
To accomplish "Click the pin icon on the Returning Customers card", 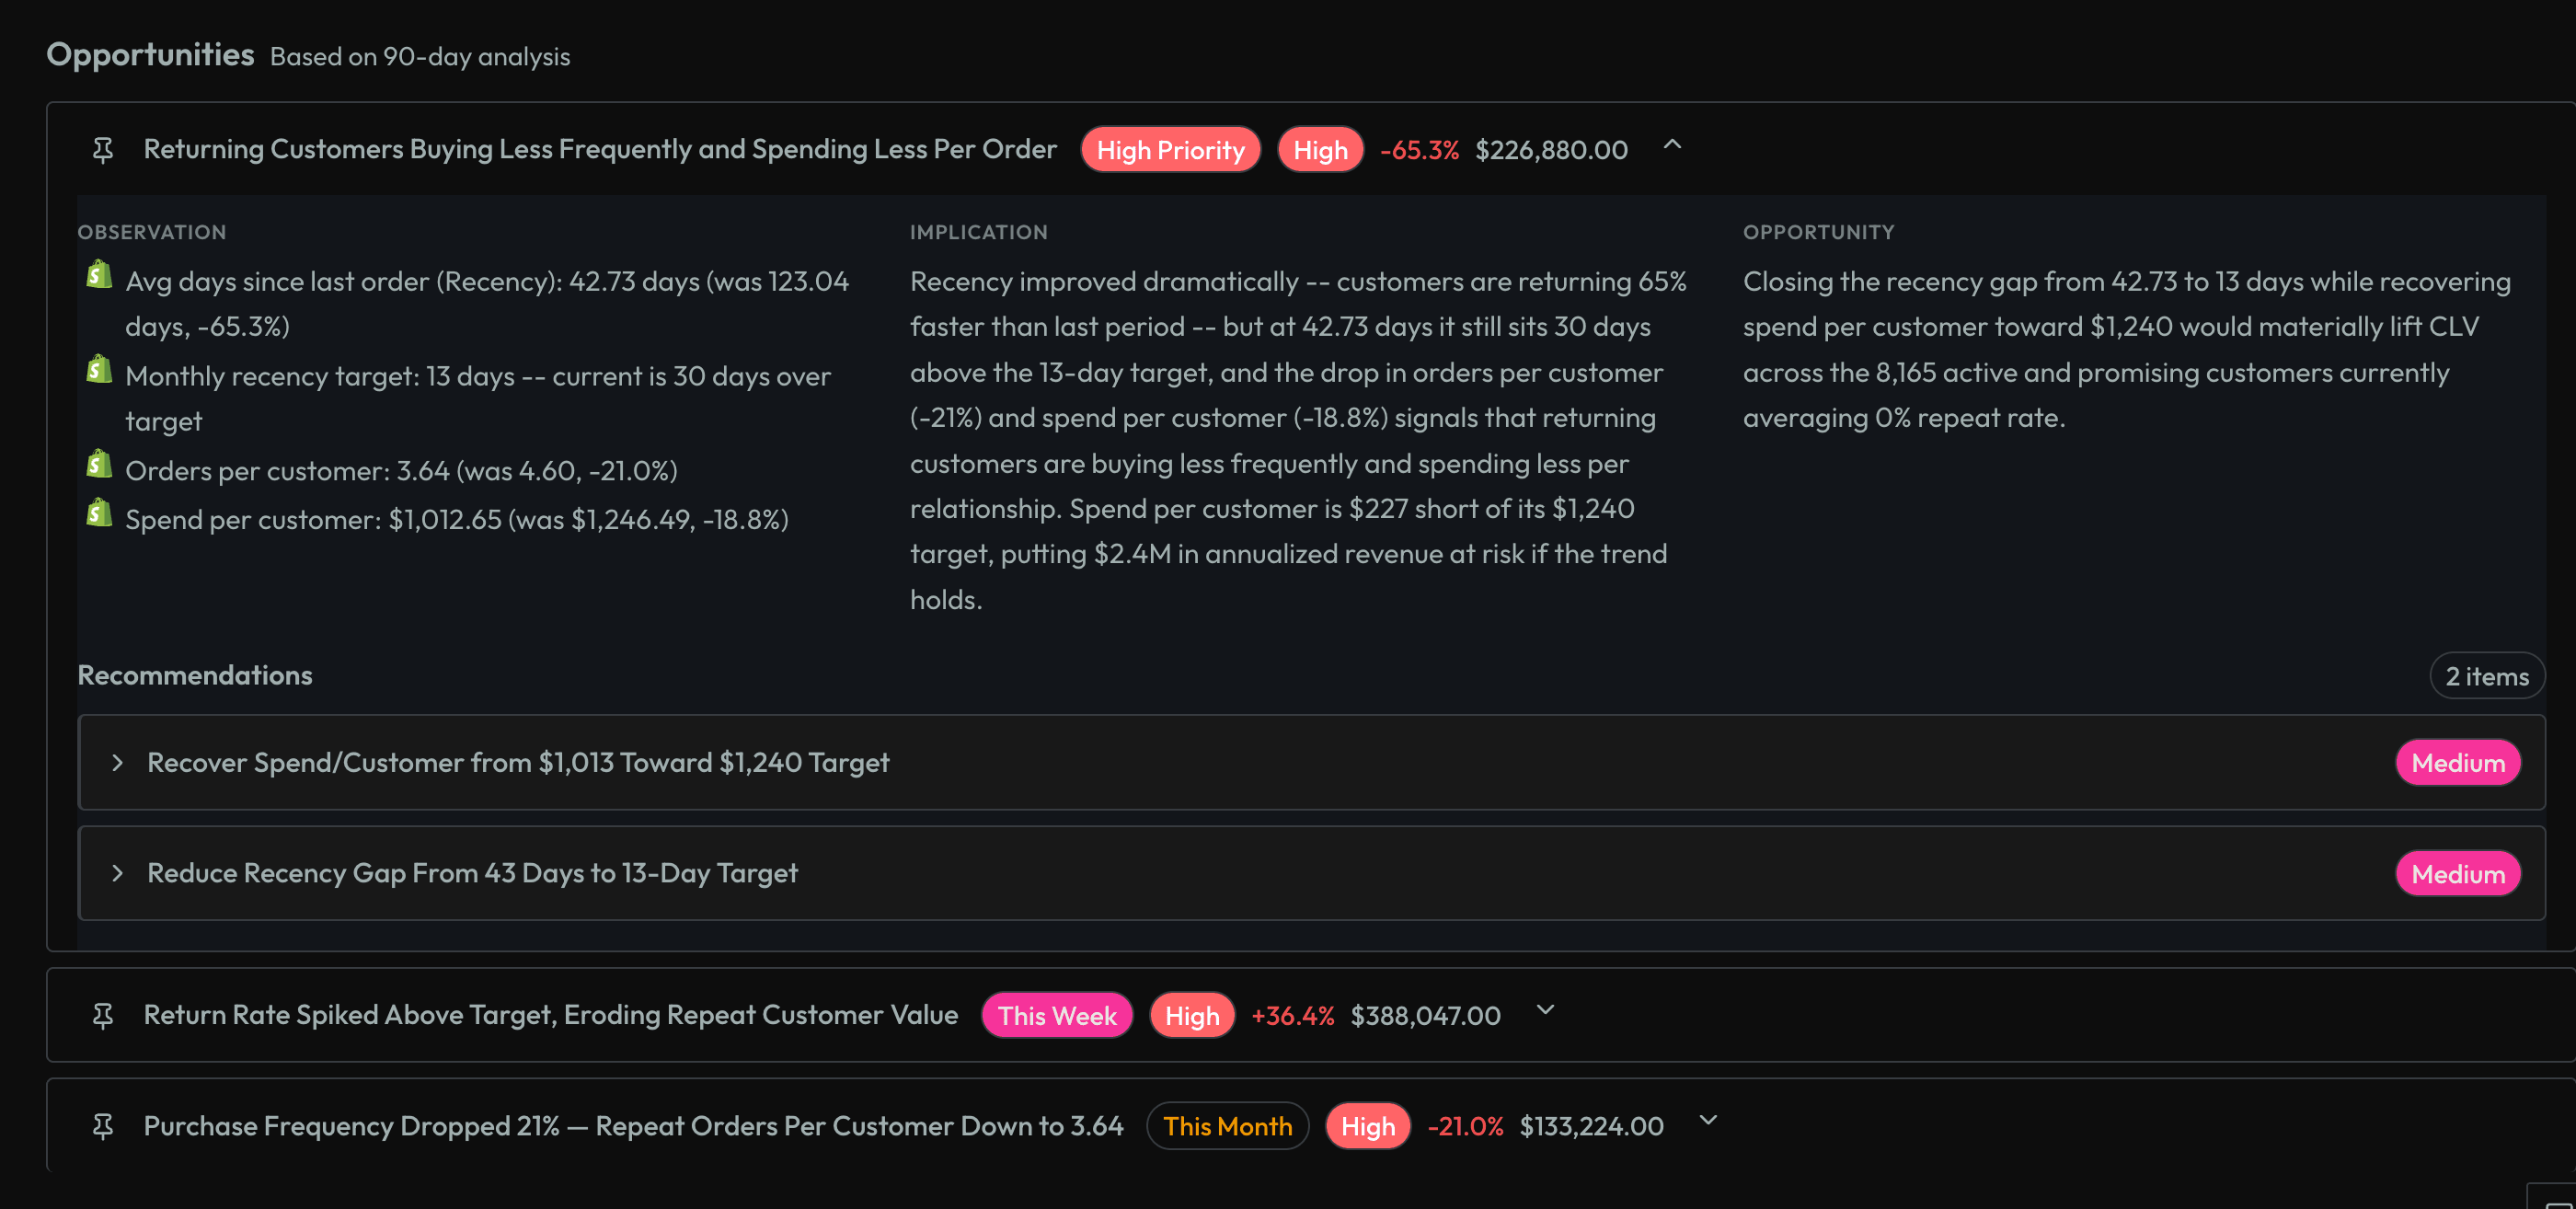I will 103,149.
